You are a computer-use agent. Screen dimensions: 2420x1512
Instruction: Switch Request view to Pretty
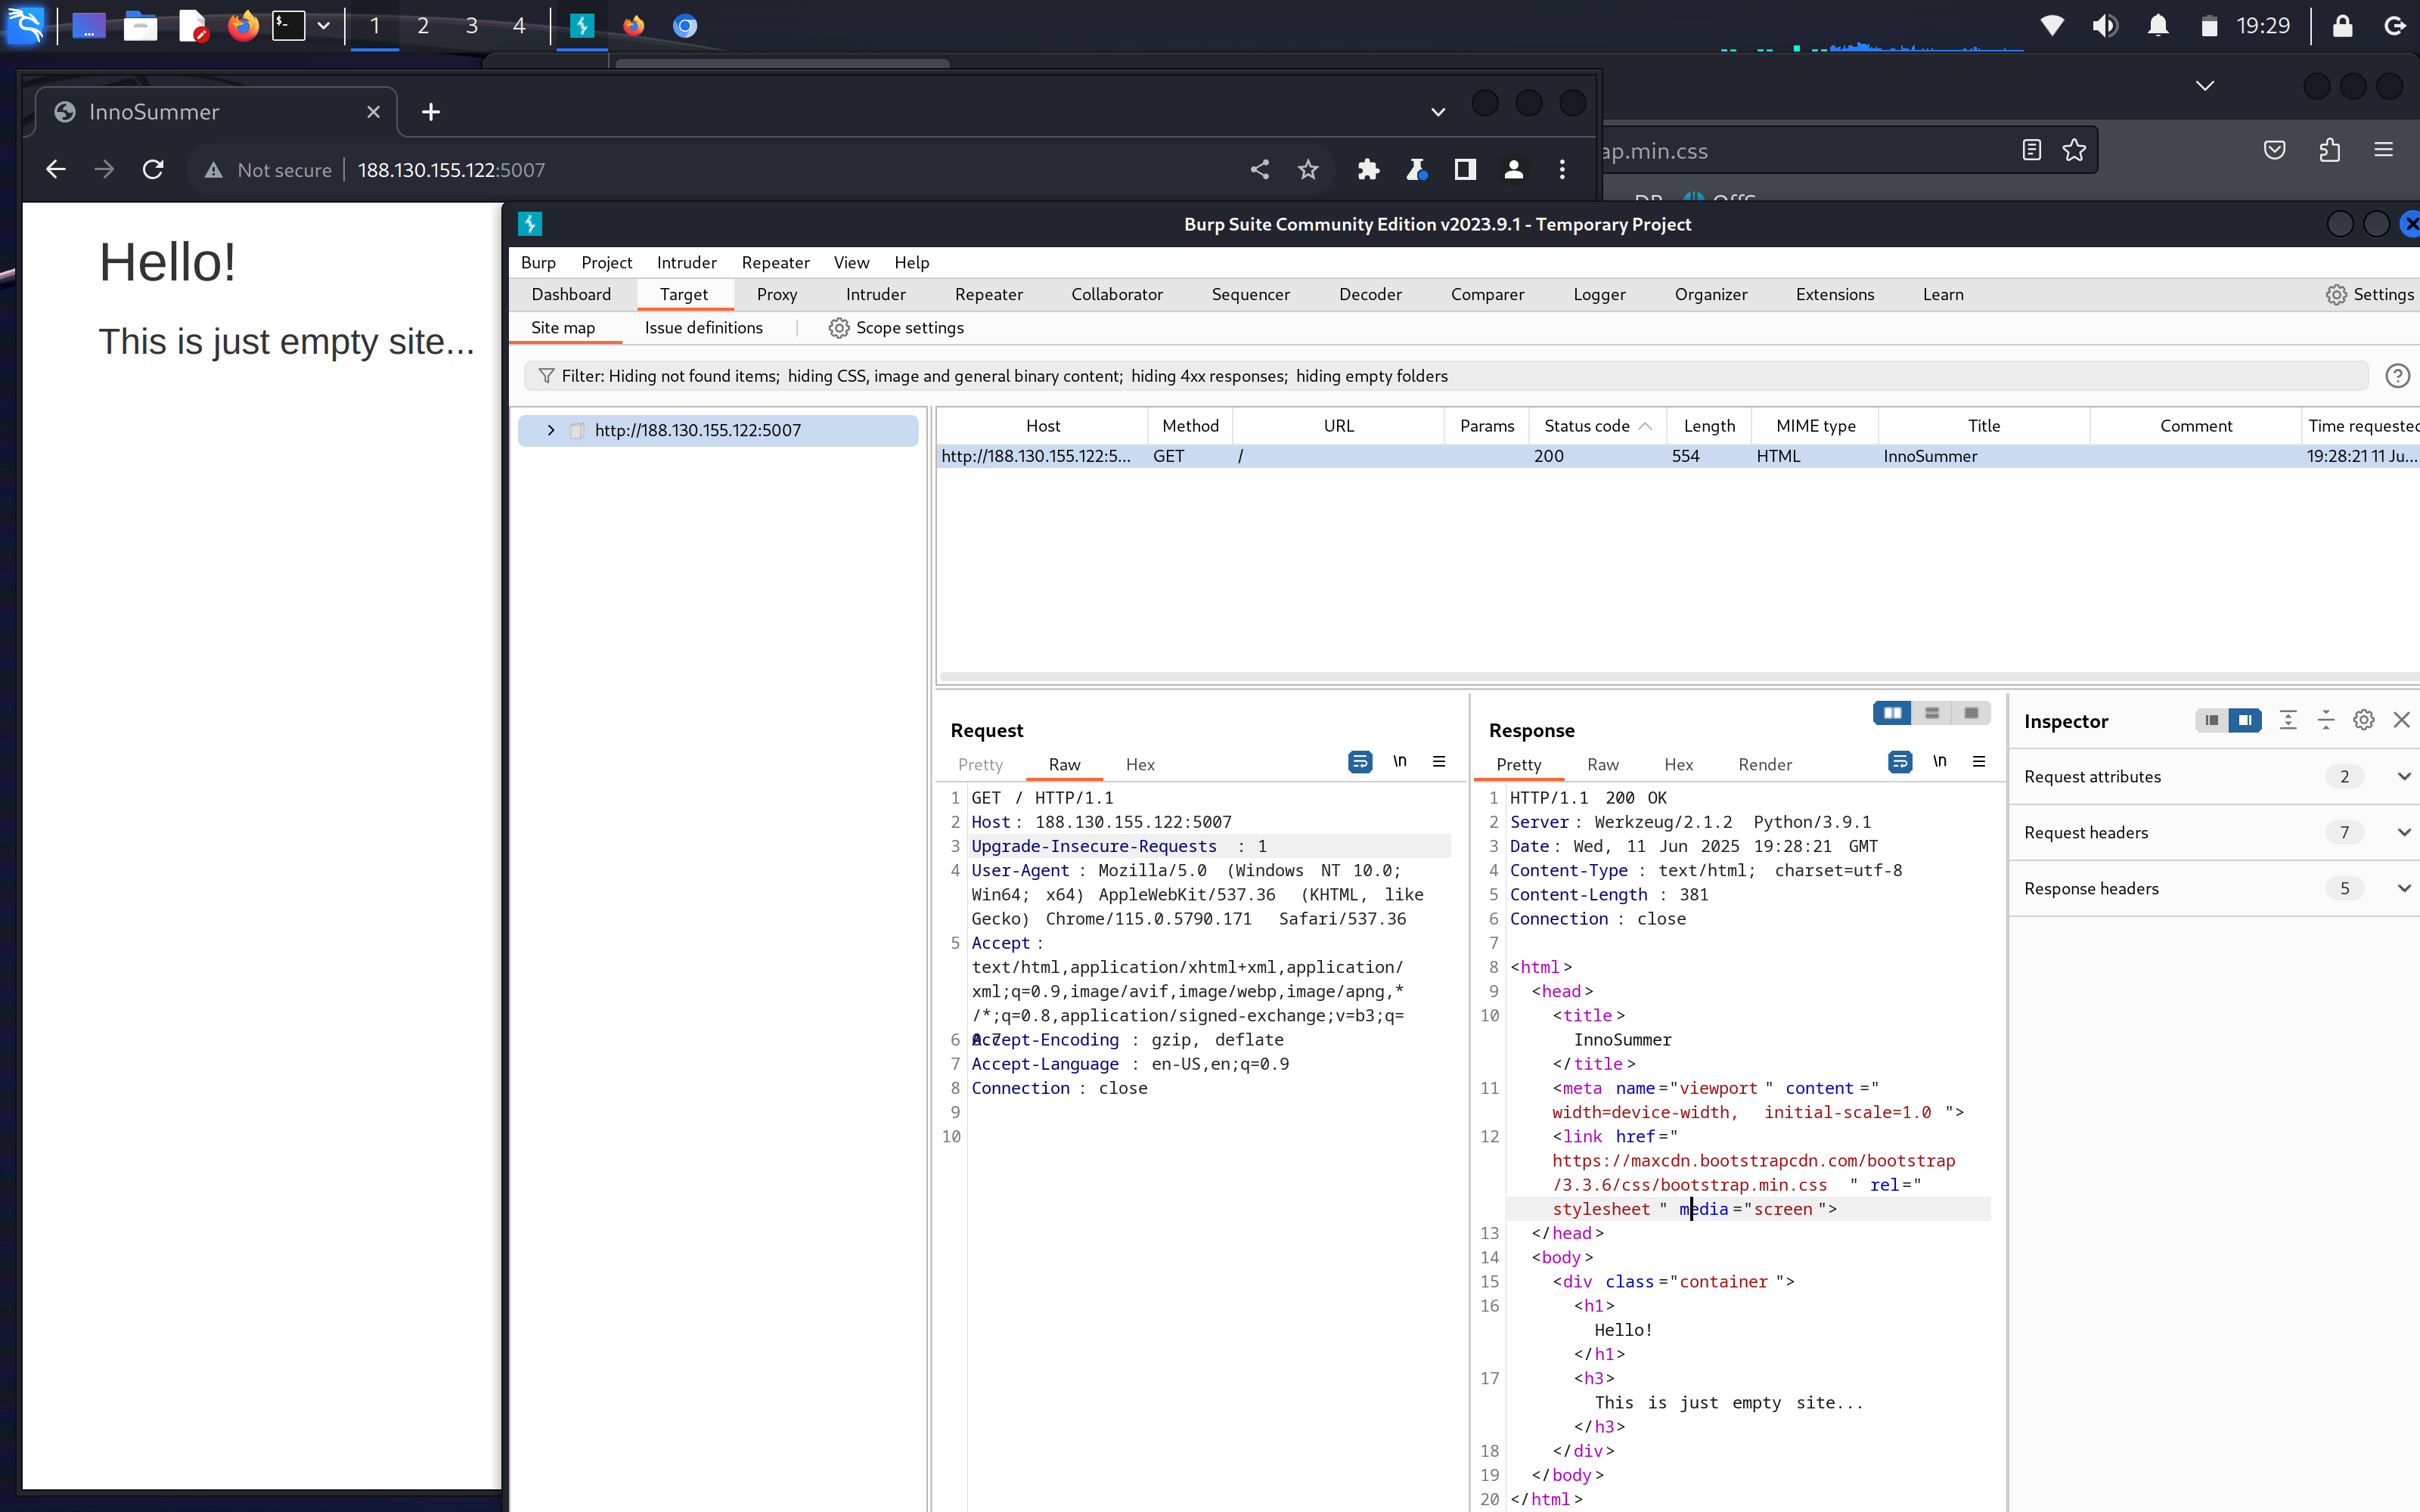980,764
